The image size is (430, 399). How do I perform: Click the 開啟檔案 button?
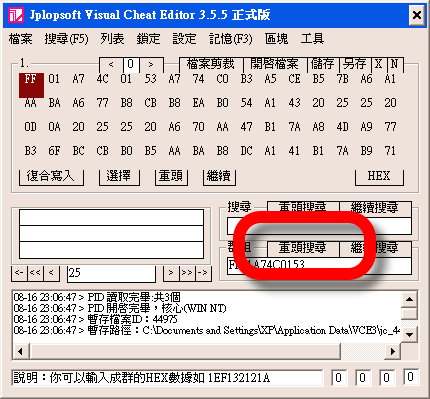pyautogui.click(x=274, y=64)
